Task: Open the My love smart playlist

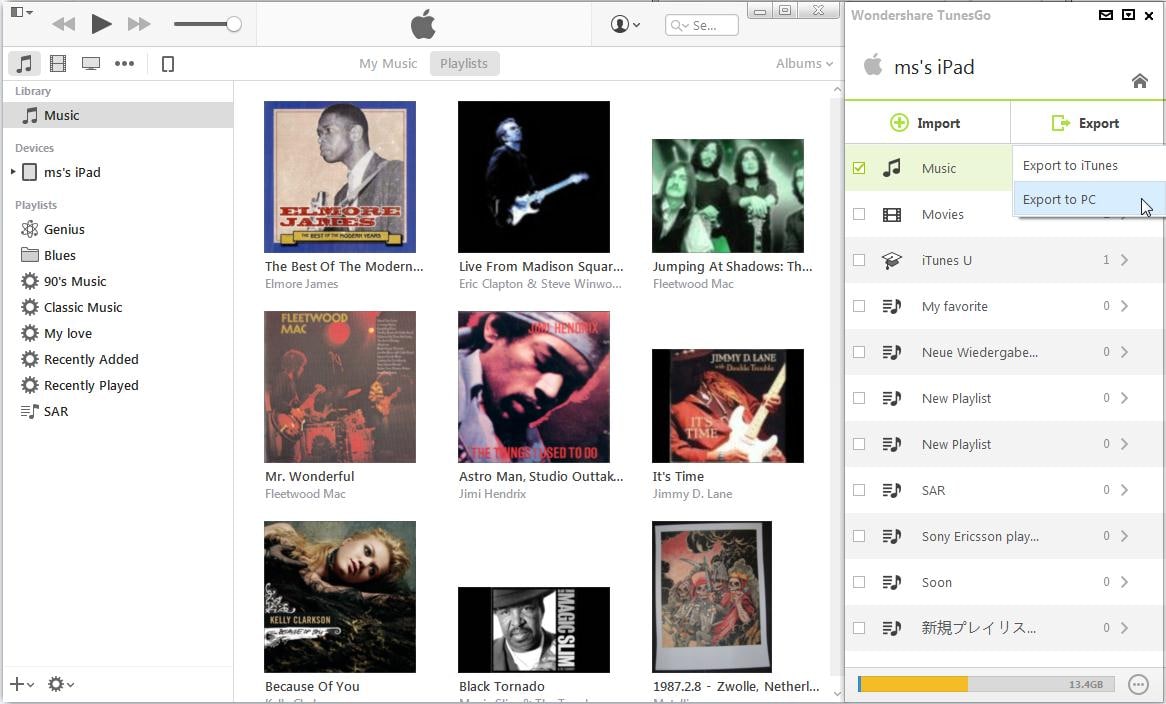Action: tap(68, 333)
